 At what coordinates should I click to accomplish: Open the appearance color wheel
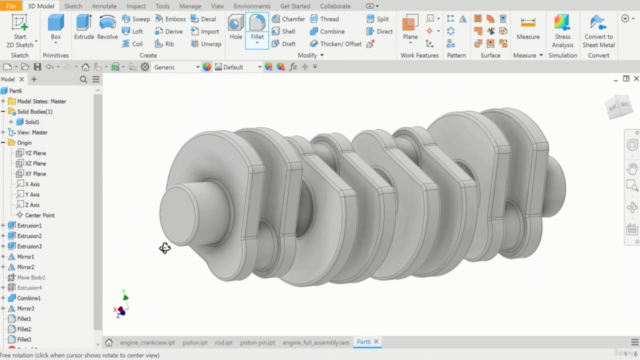[x=207, y=67]
